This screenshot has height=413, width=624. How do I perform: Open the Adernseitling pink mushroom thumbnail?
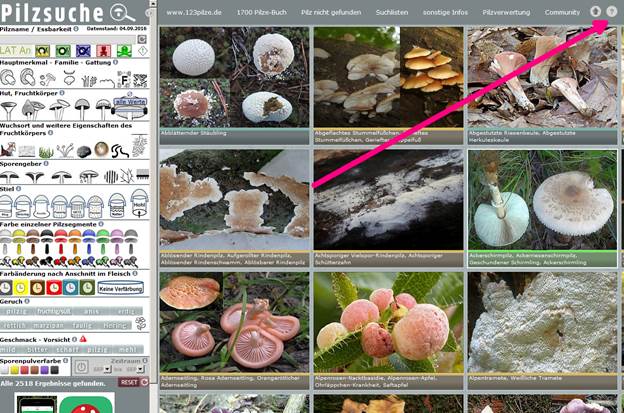[234, 322]
